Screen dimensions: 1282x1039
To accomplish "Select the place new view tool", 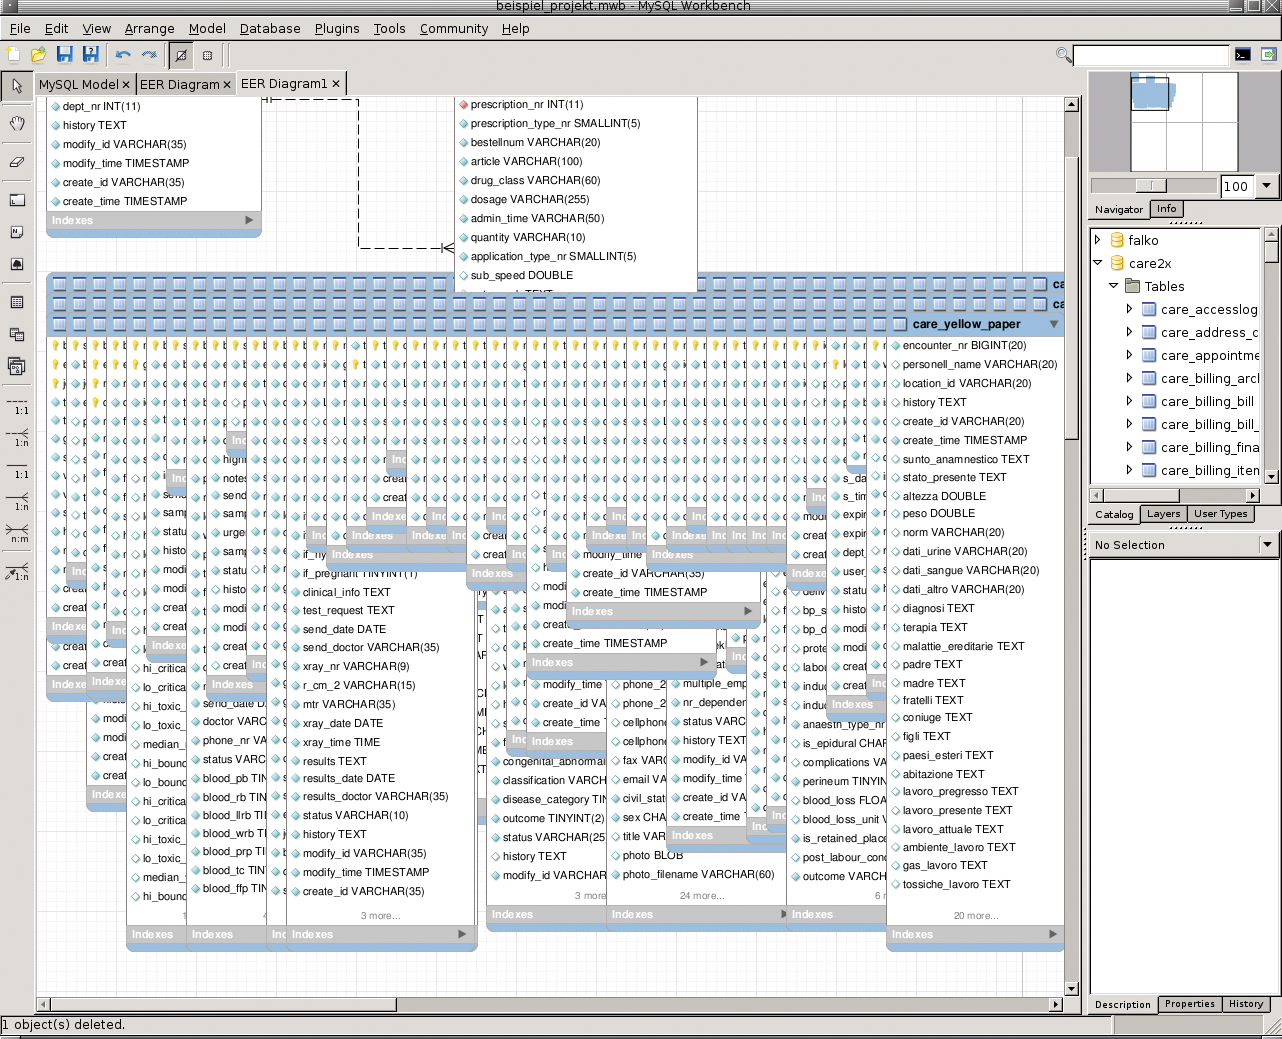I will (17, 334).
